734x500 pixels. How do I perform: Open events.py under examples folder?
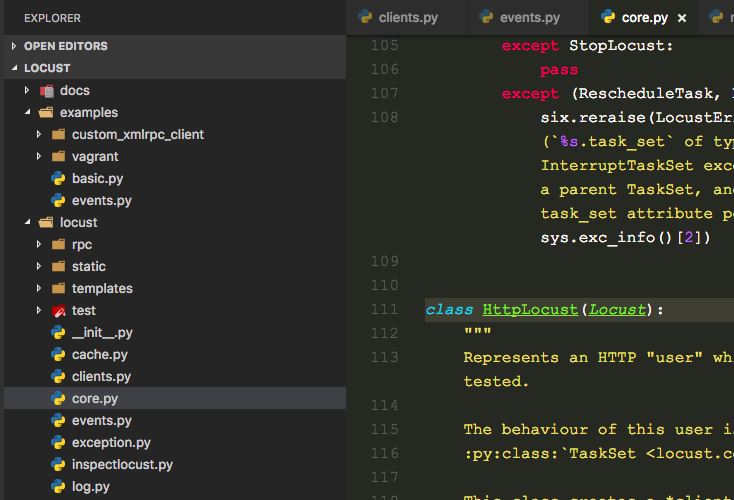175,200
